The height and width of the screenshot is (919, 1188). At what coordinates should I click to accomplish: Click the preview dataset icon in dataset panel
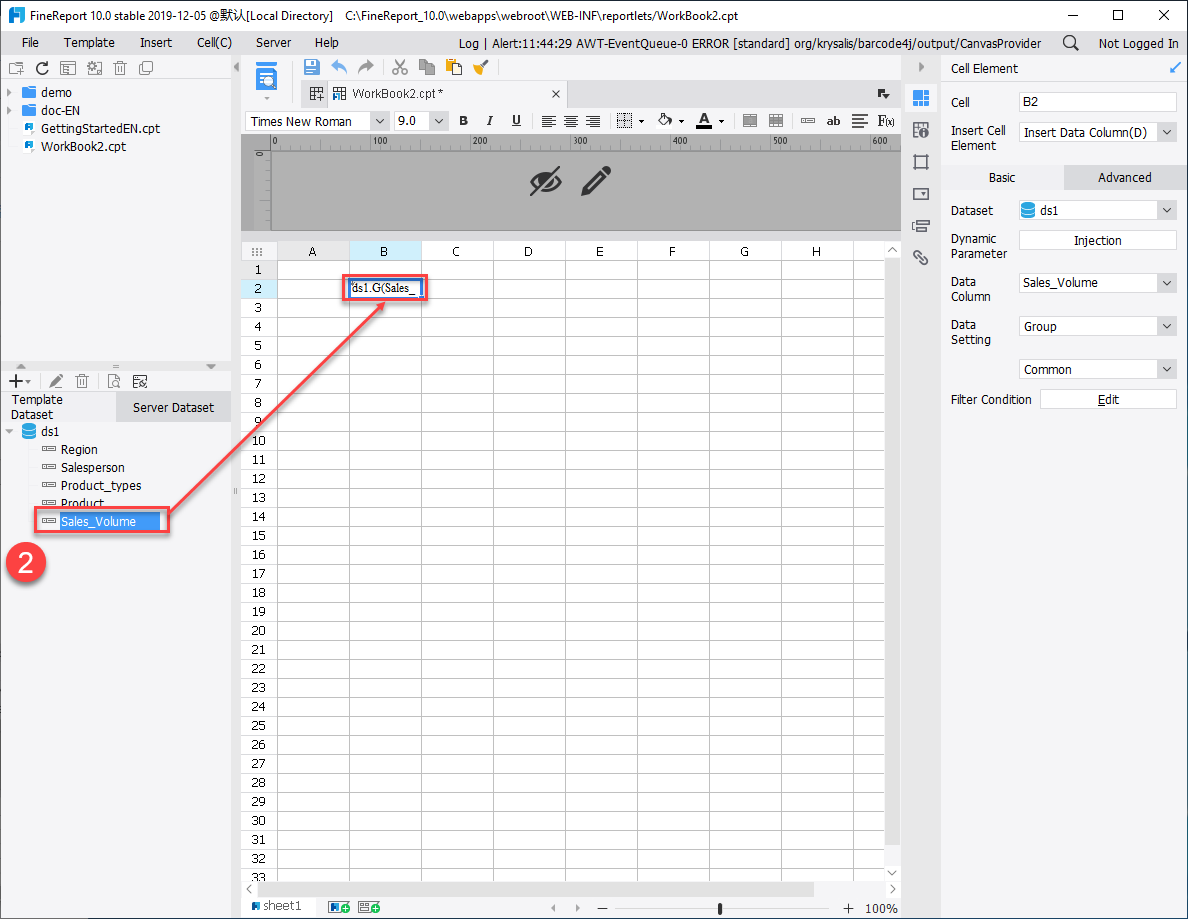pos(113,381)
